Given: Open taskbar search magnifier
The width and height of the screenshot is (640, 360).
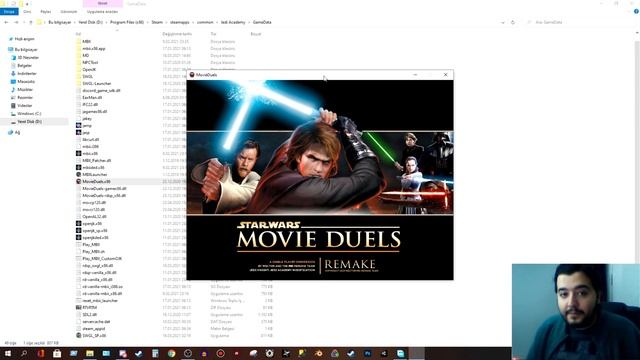Looking at the screenshot, I should click(x=24, y=353).
